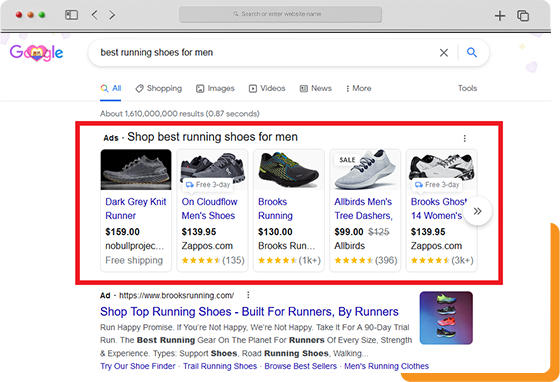This screenshot has height=382, width=560.
Task: Open the Tools options
Action: point(468,88)
